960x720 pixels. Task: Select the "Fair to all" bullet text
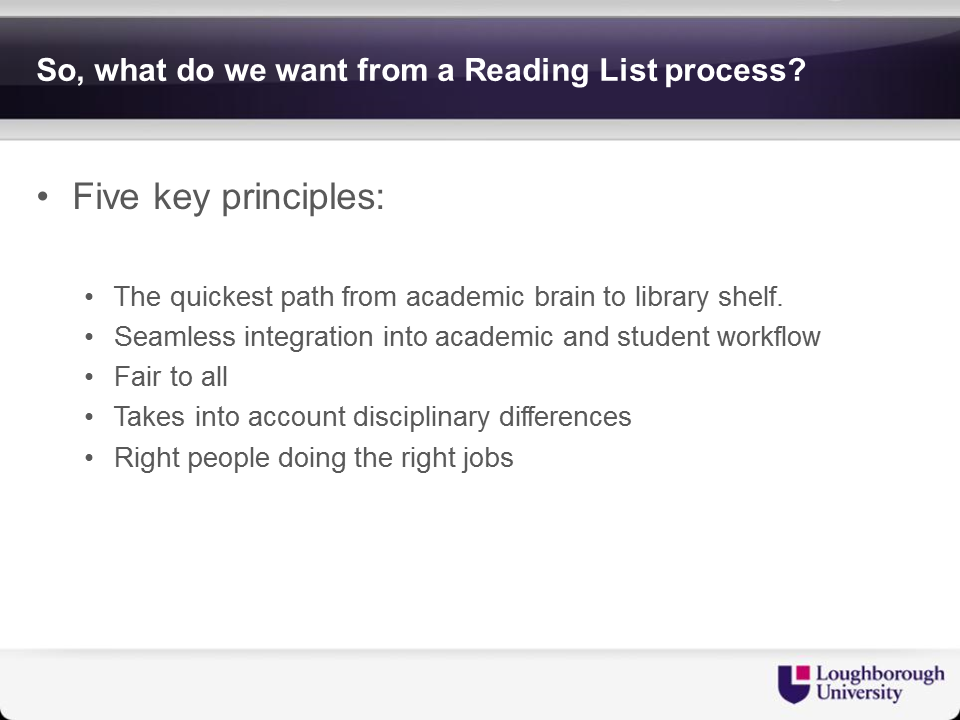pyautogui.click(x=171, y=376)
